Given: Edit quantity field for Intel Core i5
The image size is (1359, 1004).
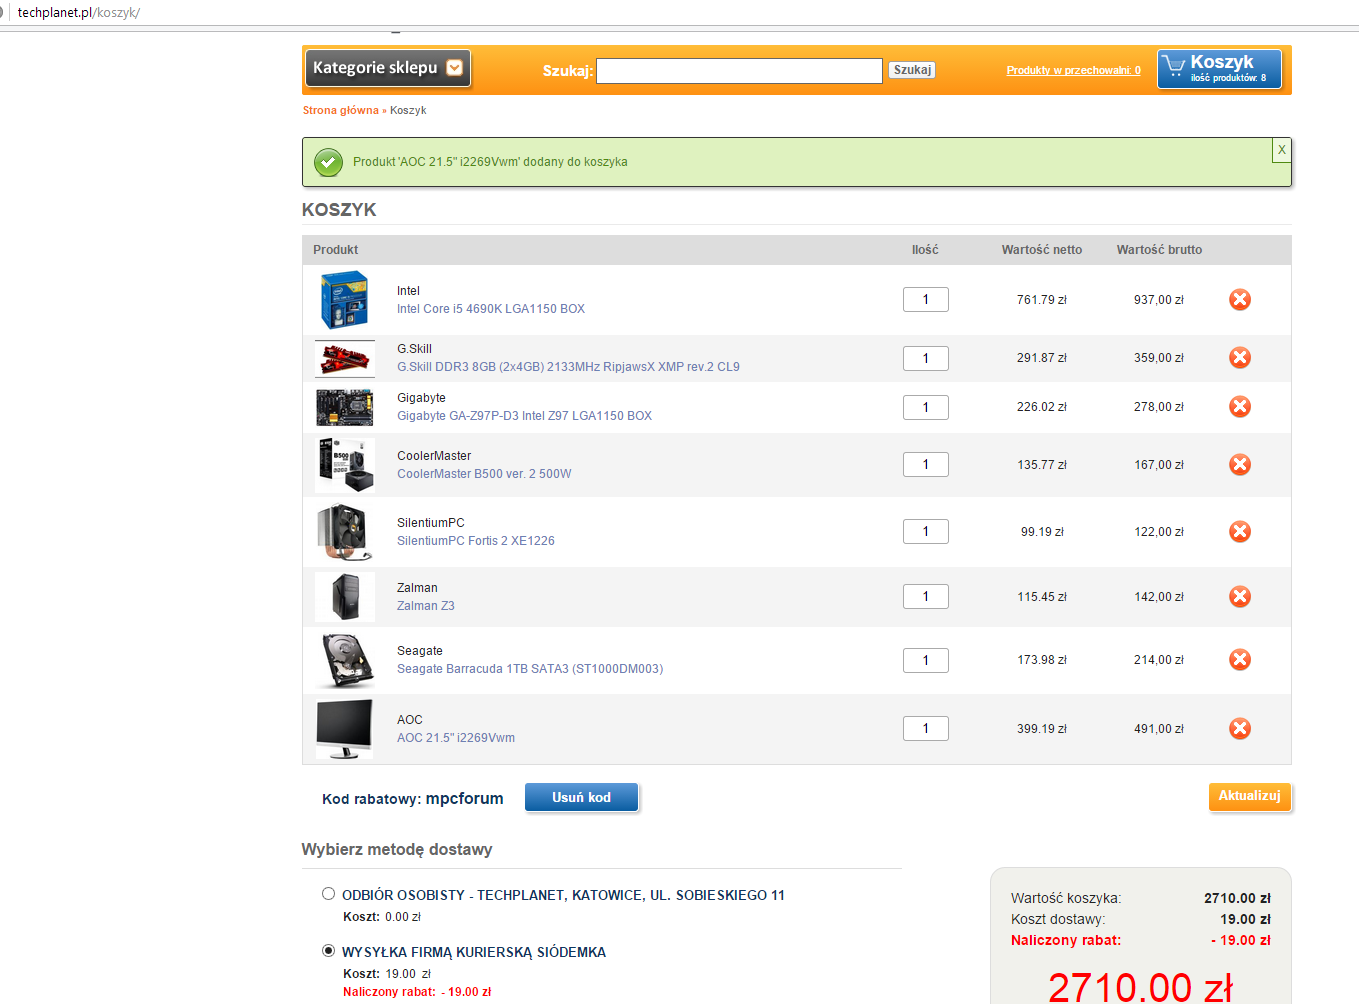Looking at the screenshot, I should coord(926,299).
